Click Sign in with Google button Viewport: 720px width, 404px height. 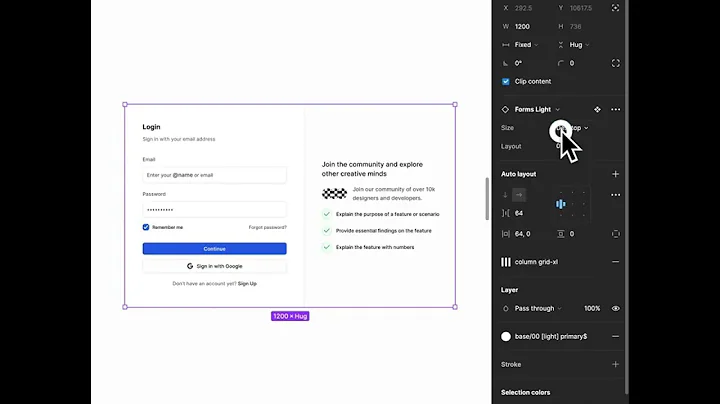(214, 266)
